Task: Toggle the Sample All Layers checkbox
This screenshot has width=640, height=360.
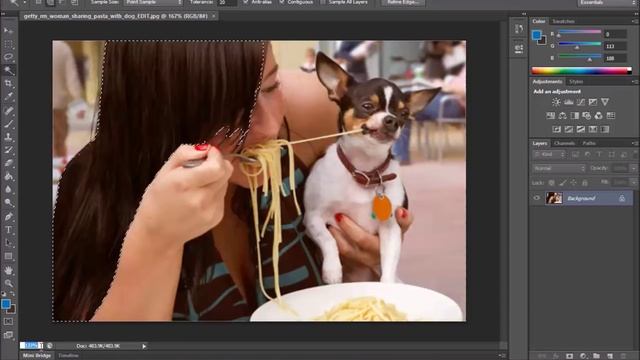Action: pyautogui.click(x=323, y=2)
